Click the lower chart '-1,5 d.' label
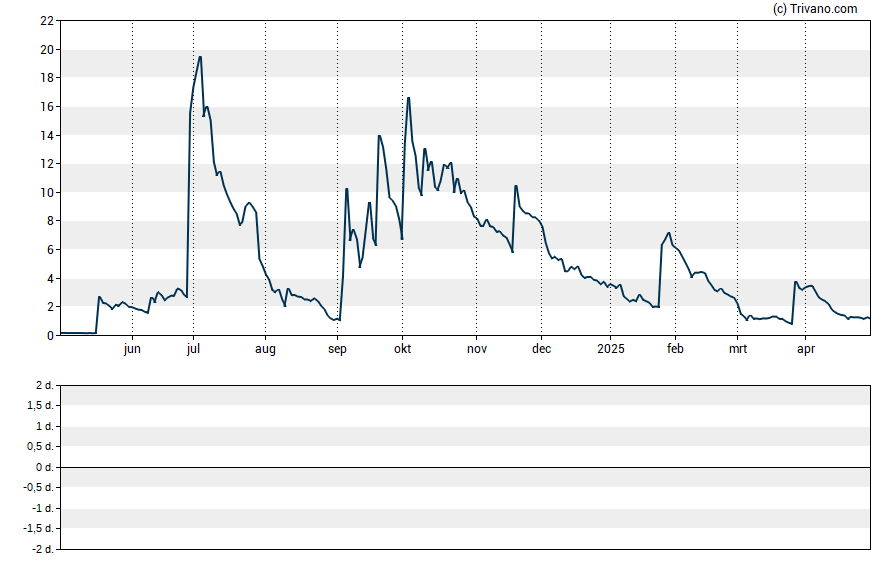The height and width of the screenshot is (565, 888). [x=38, y=529]
